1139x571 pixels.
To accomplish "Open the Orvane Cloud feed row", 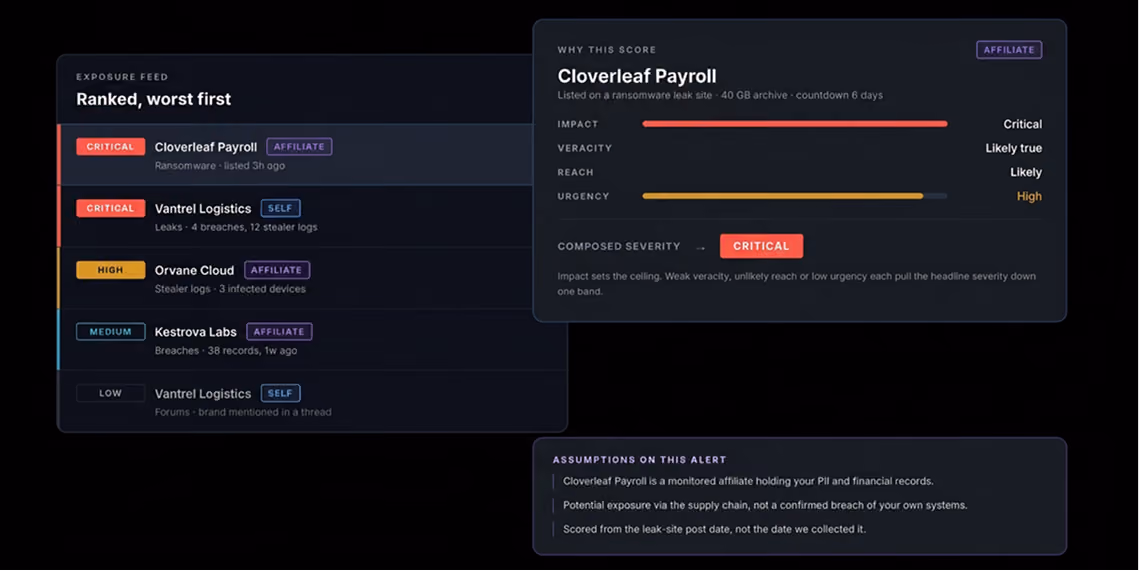I will tap(312, 278).
